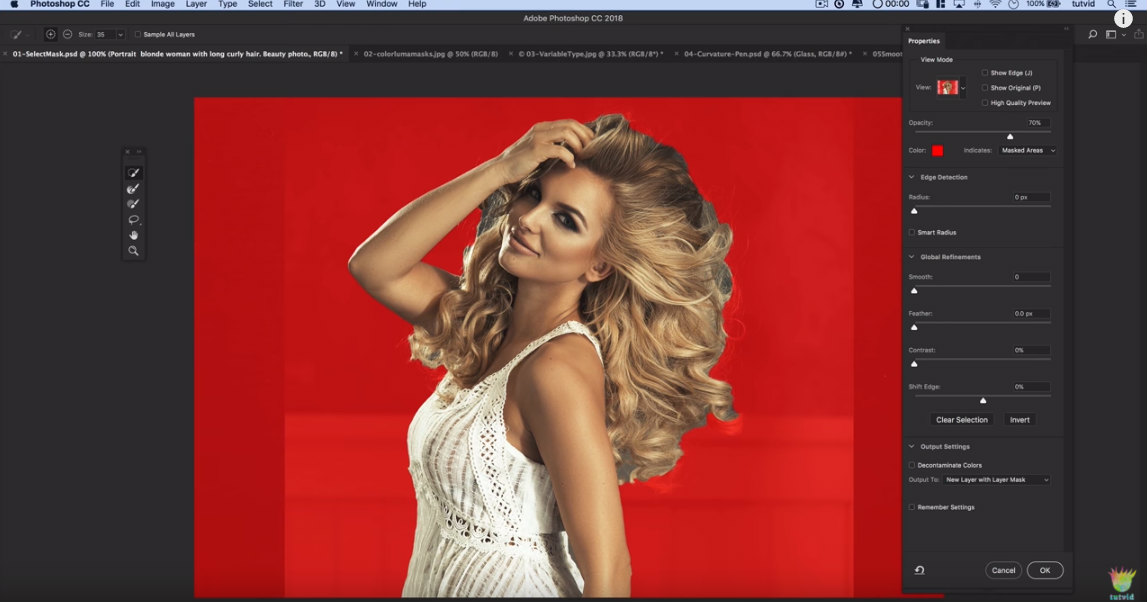Click the OK button
This screenshot has height=602, width=1147.
pos(1045,571)
